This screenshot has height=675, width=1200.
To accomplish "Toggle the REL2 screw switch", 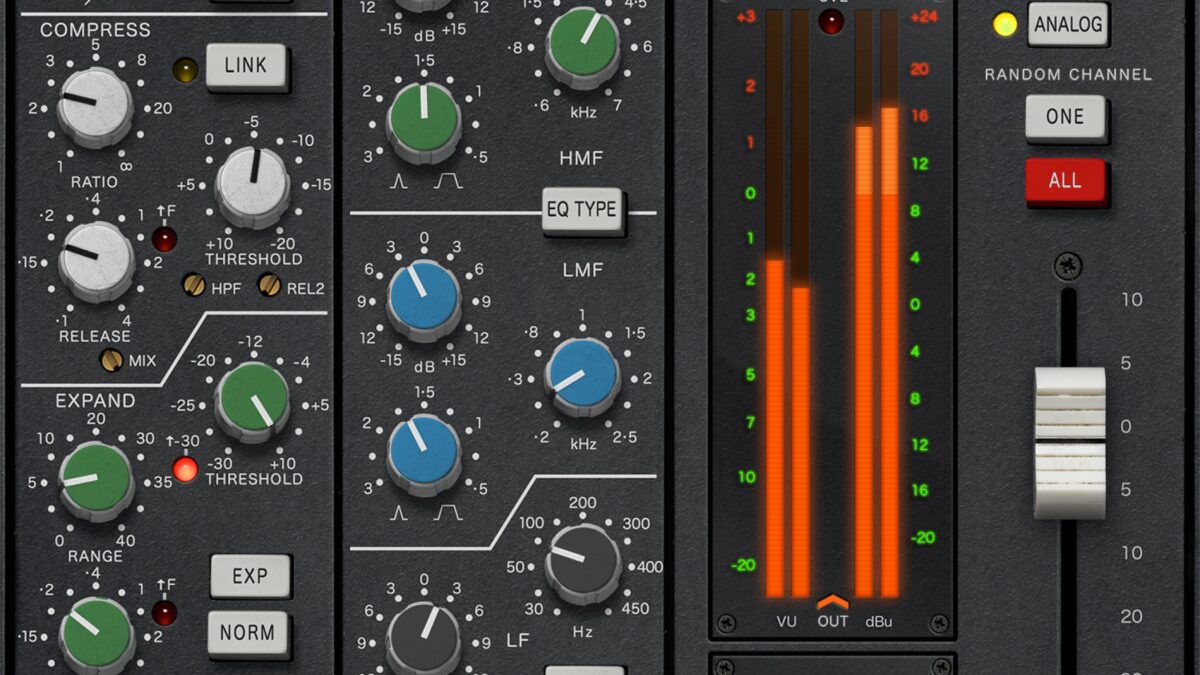I will click(x=270, y=285).
